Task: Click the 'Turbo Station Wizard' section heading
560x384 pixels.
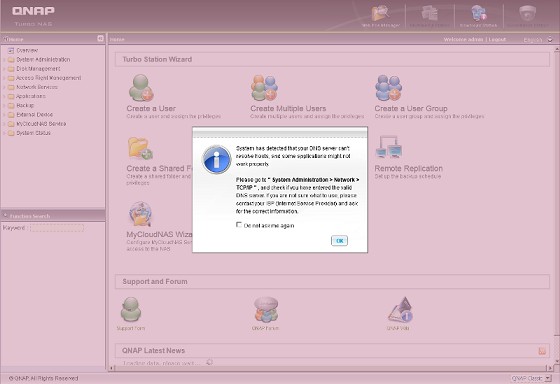Action: click(x=157, y=59)
